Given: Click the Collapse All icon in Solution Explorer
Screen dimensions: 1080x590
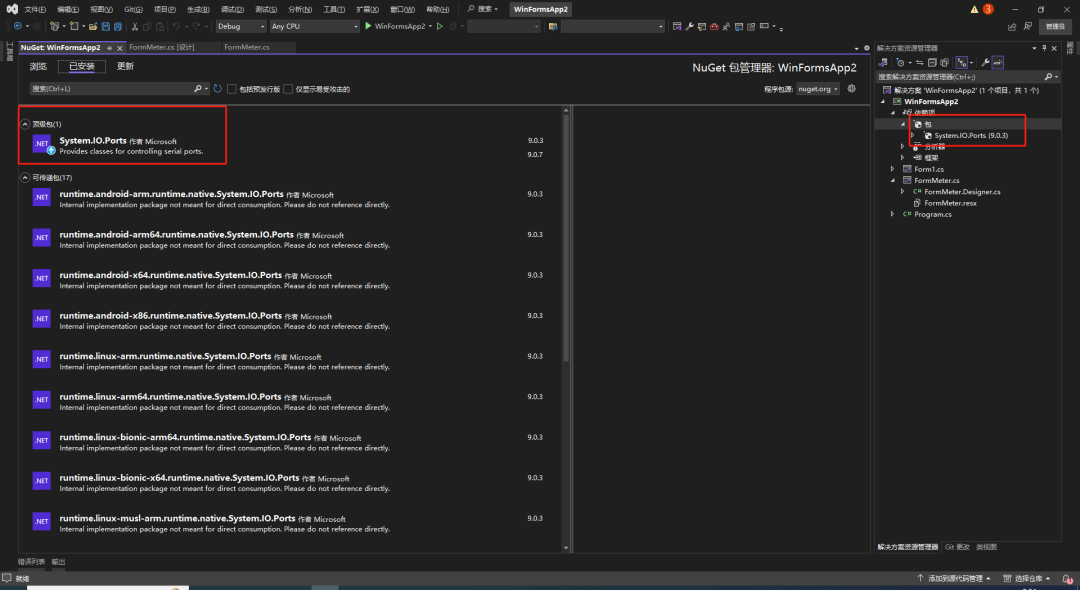Looking at the screenshot, I should pyautogui.click(x=933, y=62).
